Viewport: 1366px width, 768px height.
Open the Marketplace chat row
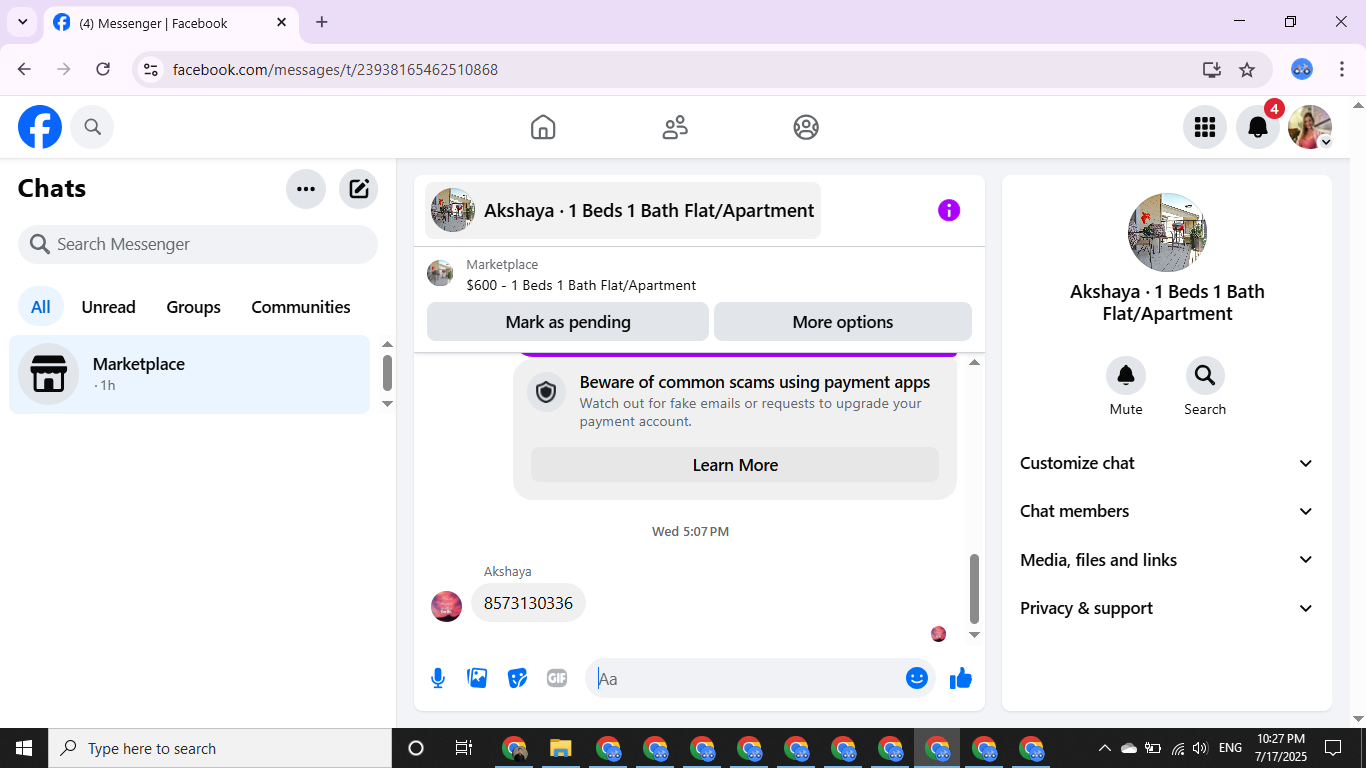pyautogui.click(x=190, y=374)
